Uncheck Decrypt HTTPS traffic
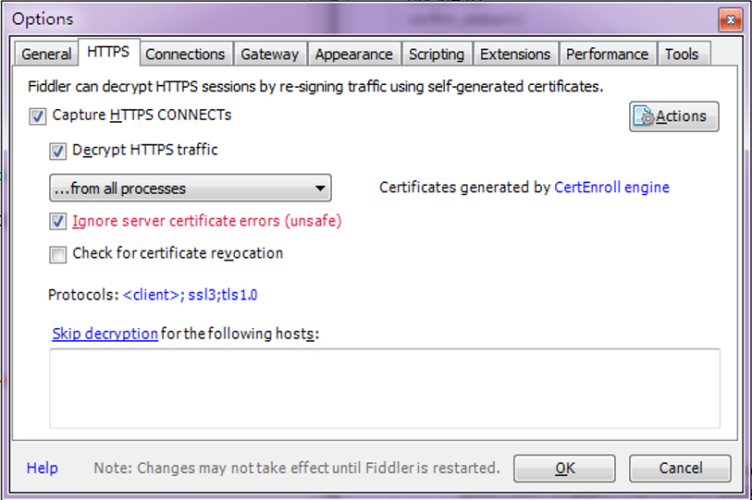The height and width of the screenshot is (500, 752). pyautogui.click(x=58, y=151)
